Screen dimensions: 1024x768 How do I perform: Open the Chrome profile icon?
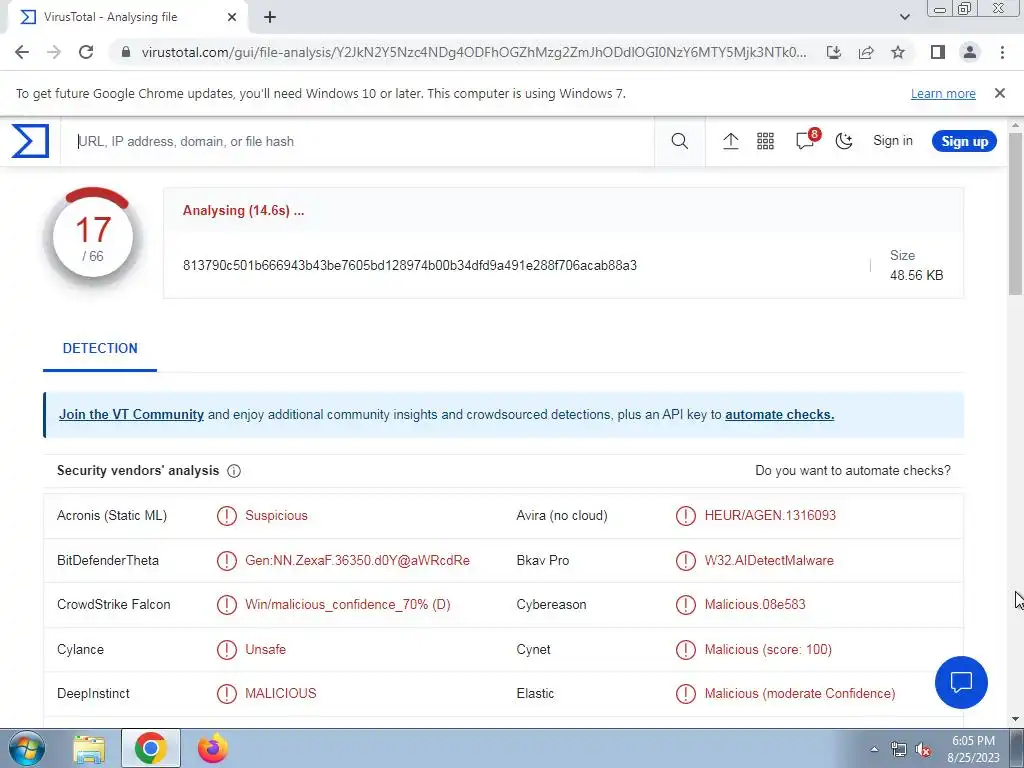970,52
